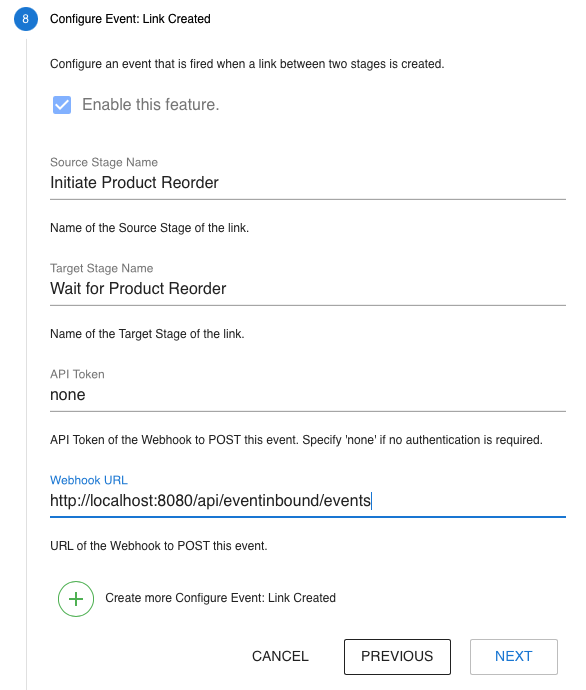Edit the Target Stage Name input

coord(308,289)
